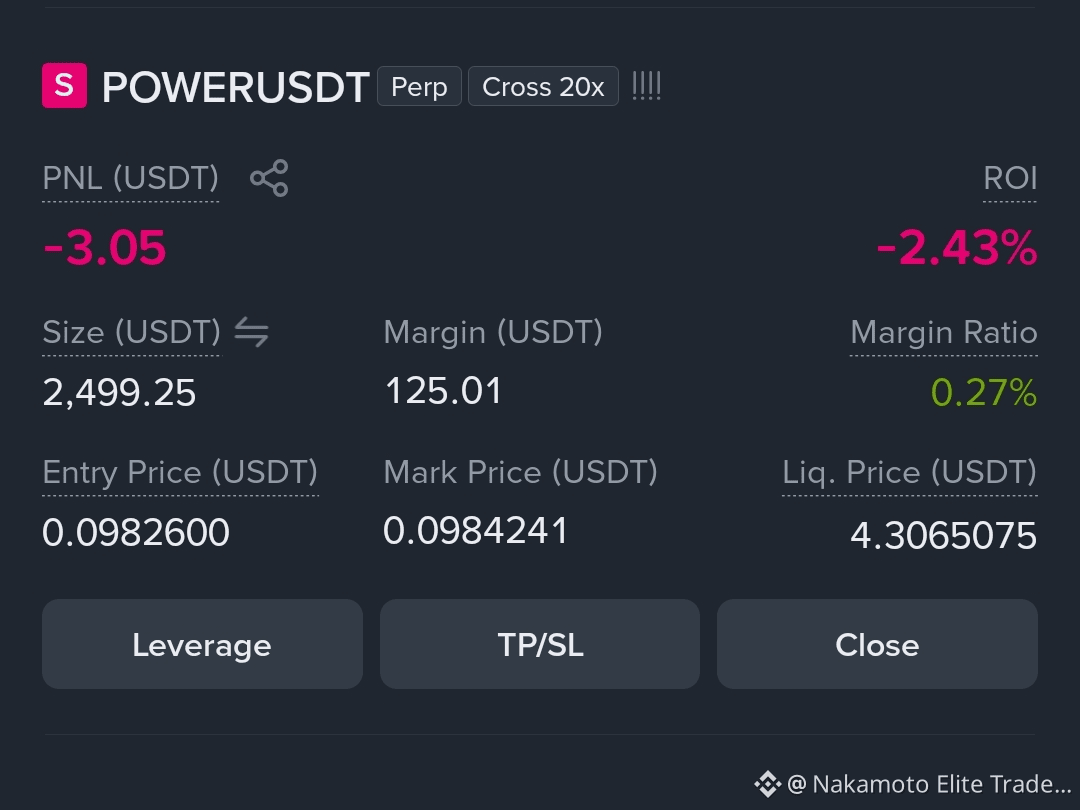The image size is (1080, 810).
Task: Click the Entry Price (USDT) label
Action: click(180, 472)
